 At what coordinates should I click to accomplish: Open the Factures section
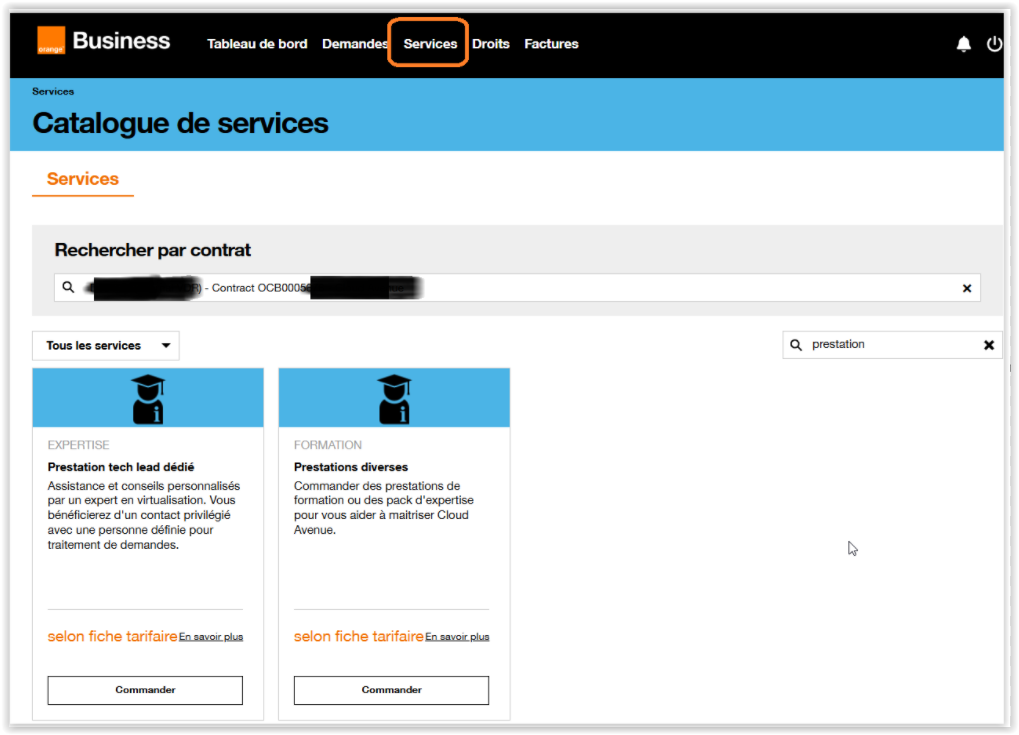click(551, 44)
